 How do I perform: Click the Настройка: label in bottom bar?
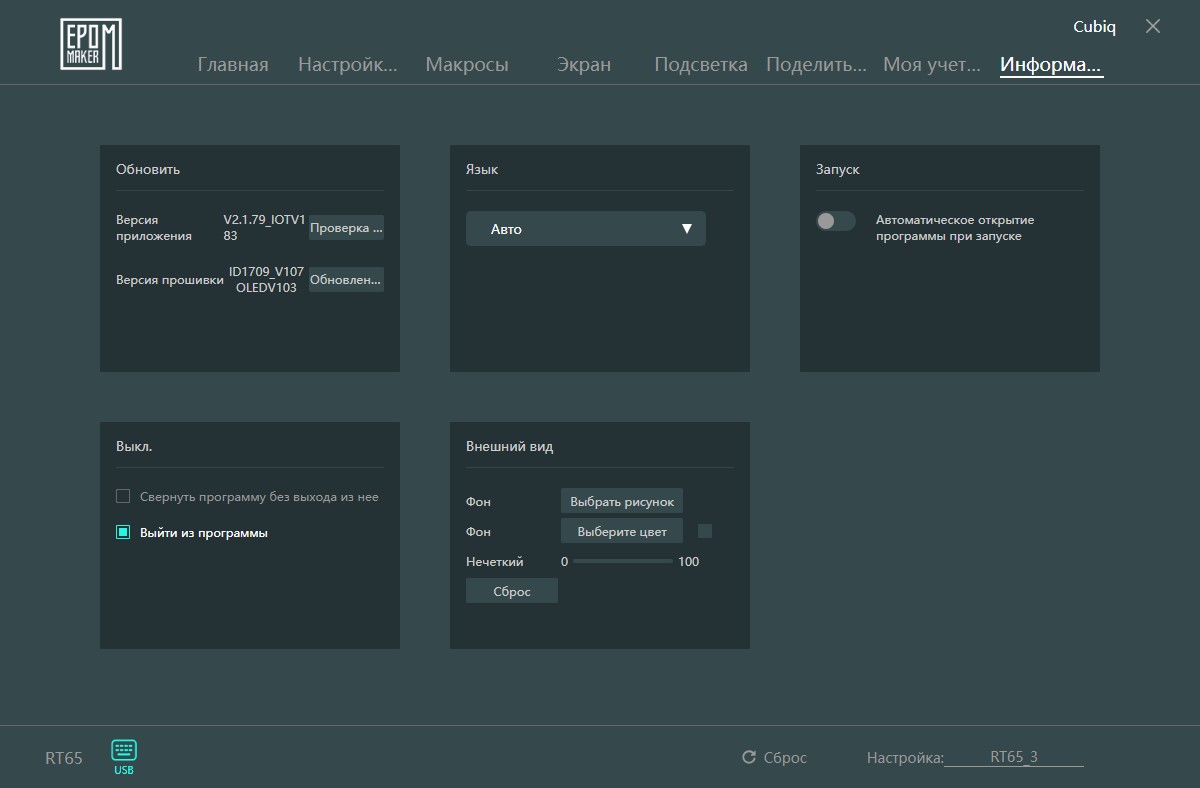click(x=905, y=758)
